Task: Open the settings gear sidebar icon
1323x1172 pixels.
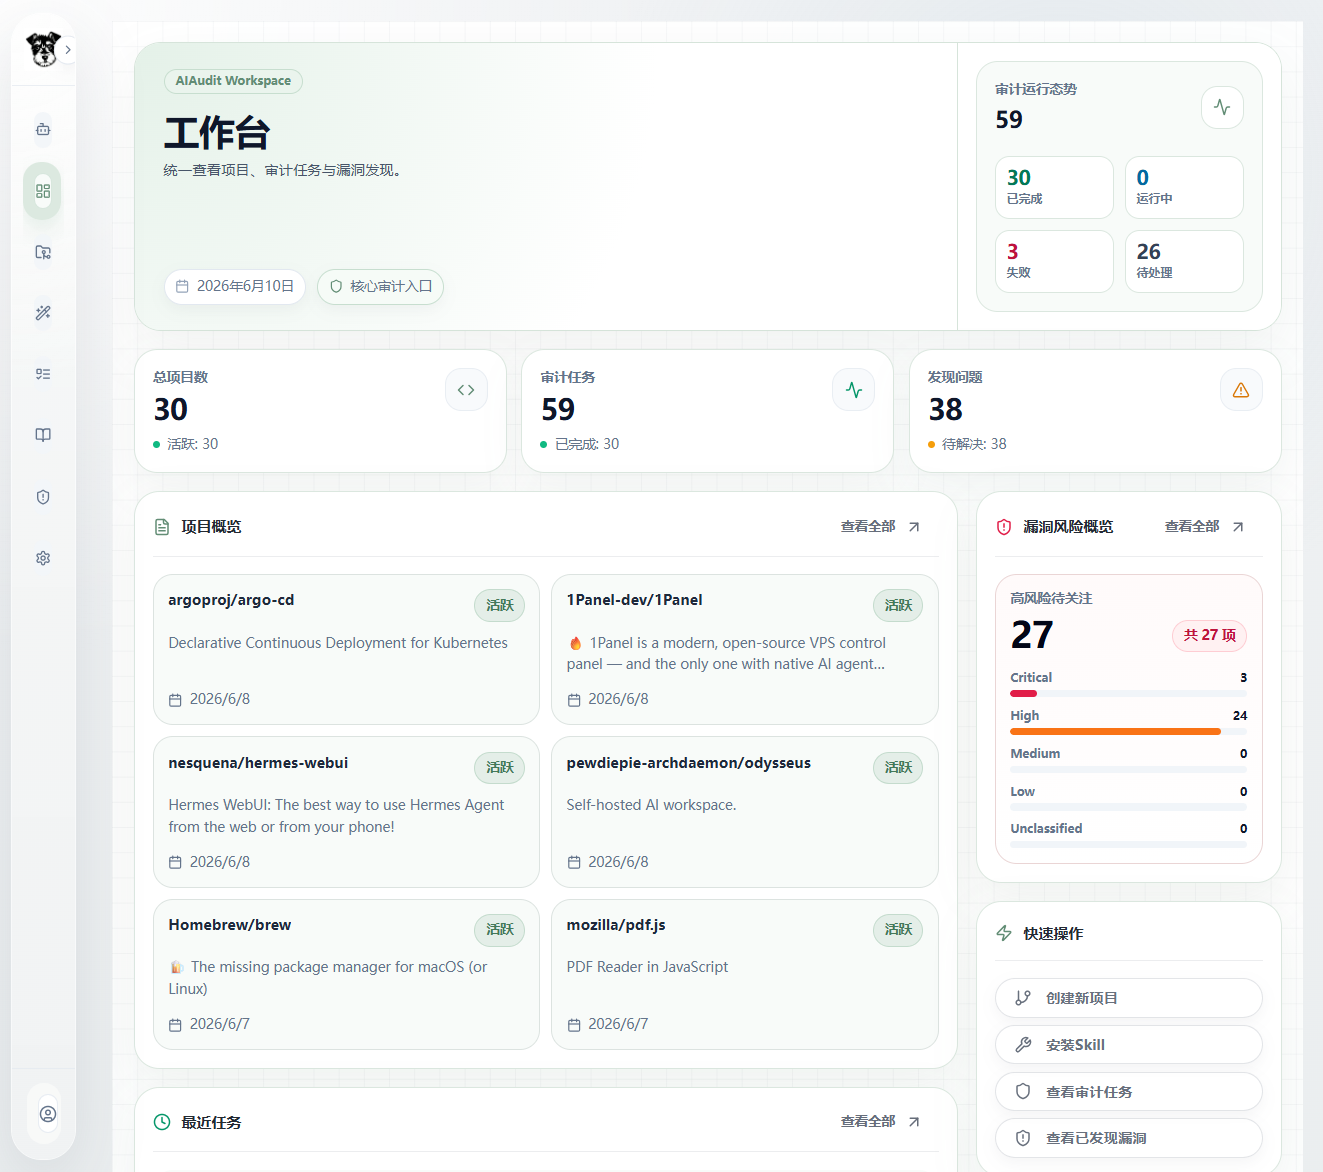Action: coord(43,558)
